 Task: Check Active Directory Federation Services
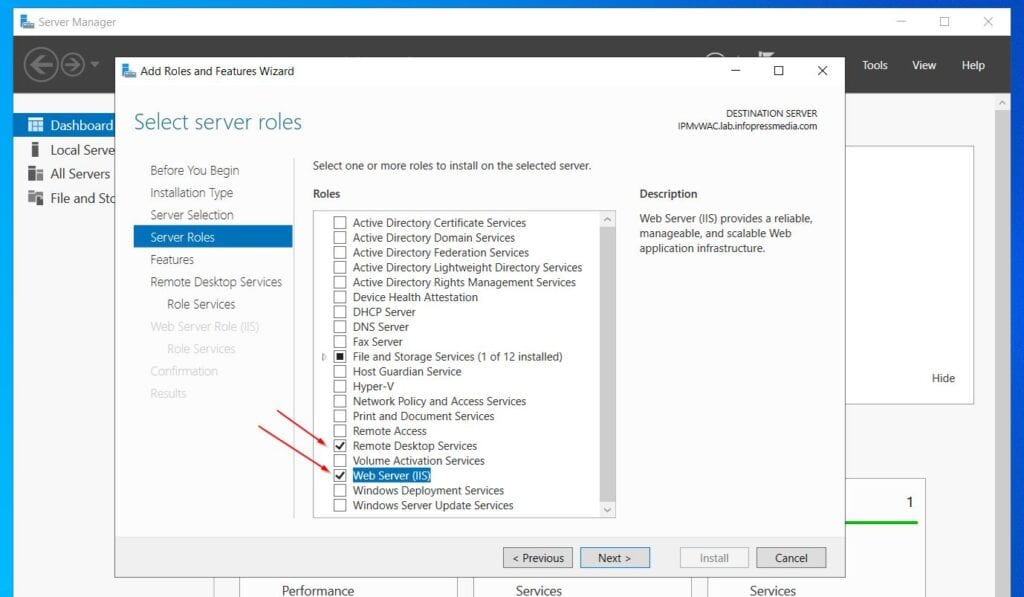click(340, 253)
